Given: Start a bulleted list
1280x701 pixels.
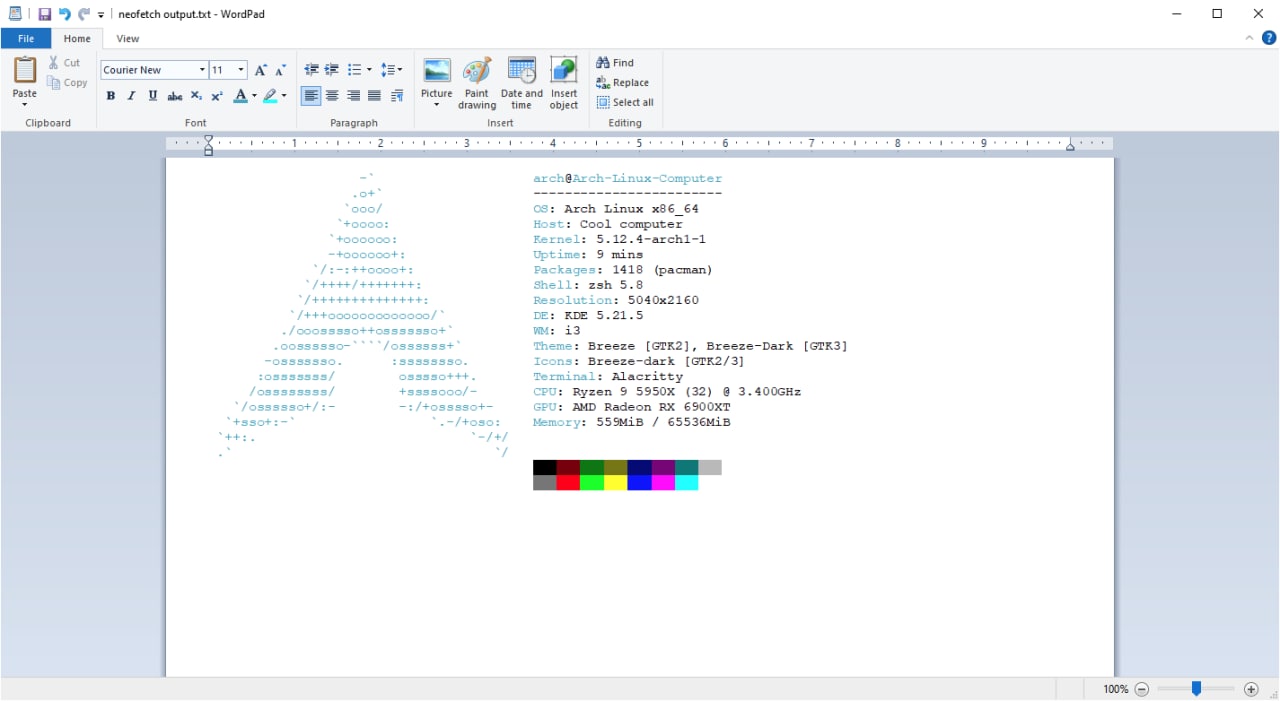Looking at the screenshot, I should tap(354, 70).
